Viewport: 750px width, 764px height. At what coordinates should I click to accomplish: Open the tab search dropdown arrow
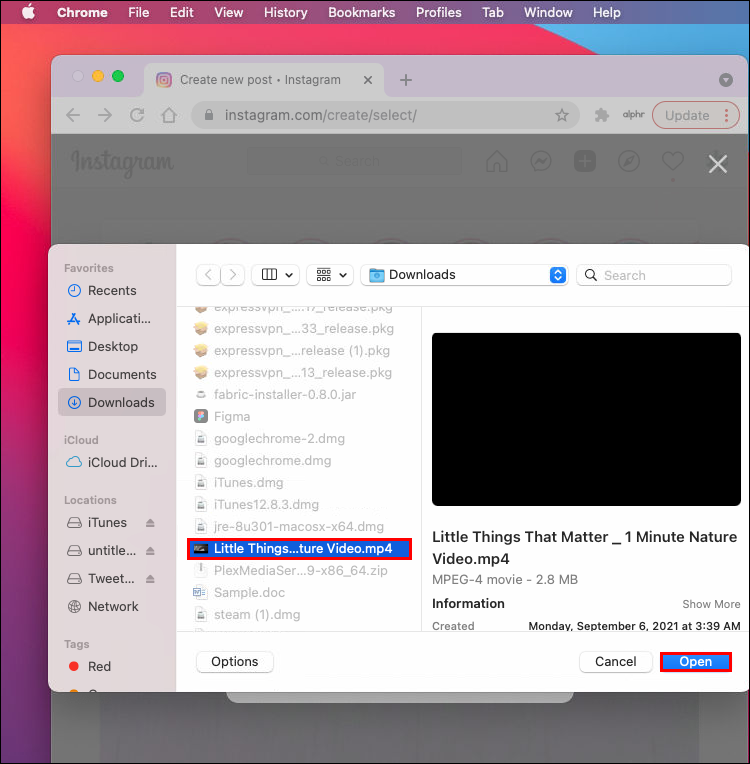(726, 80)
